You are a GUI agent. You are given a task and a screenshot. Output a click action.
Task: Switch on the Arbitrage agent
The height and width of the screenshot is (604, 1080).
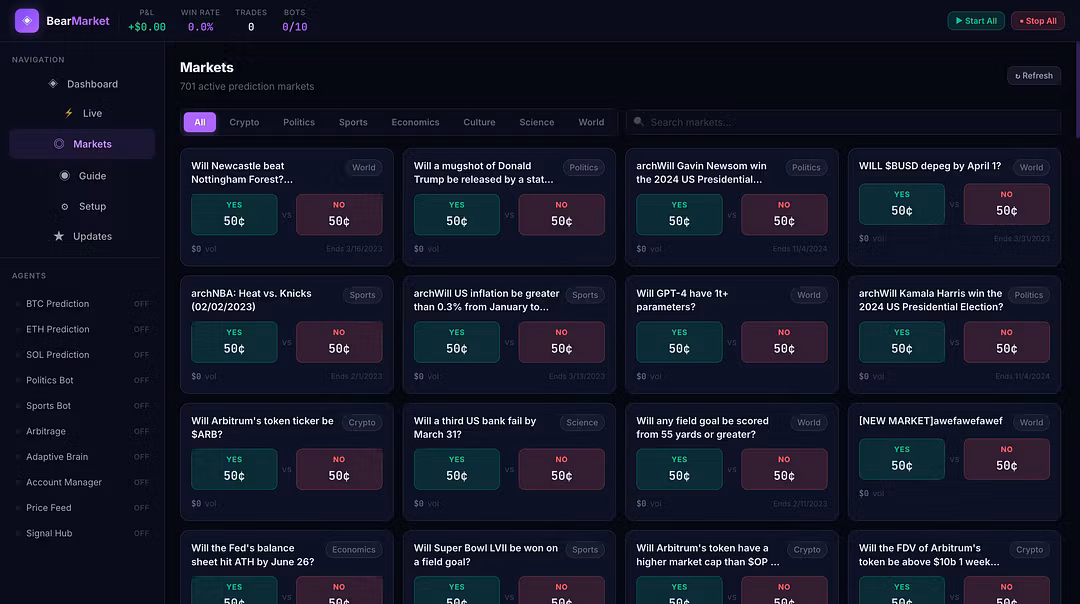(141, 432)
